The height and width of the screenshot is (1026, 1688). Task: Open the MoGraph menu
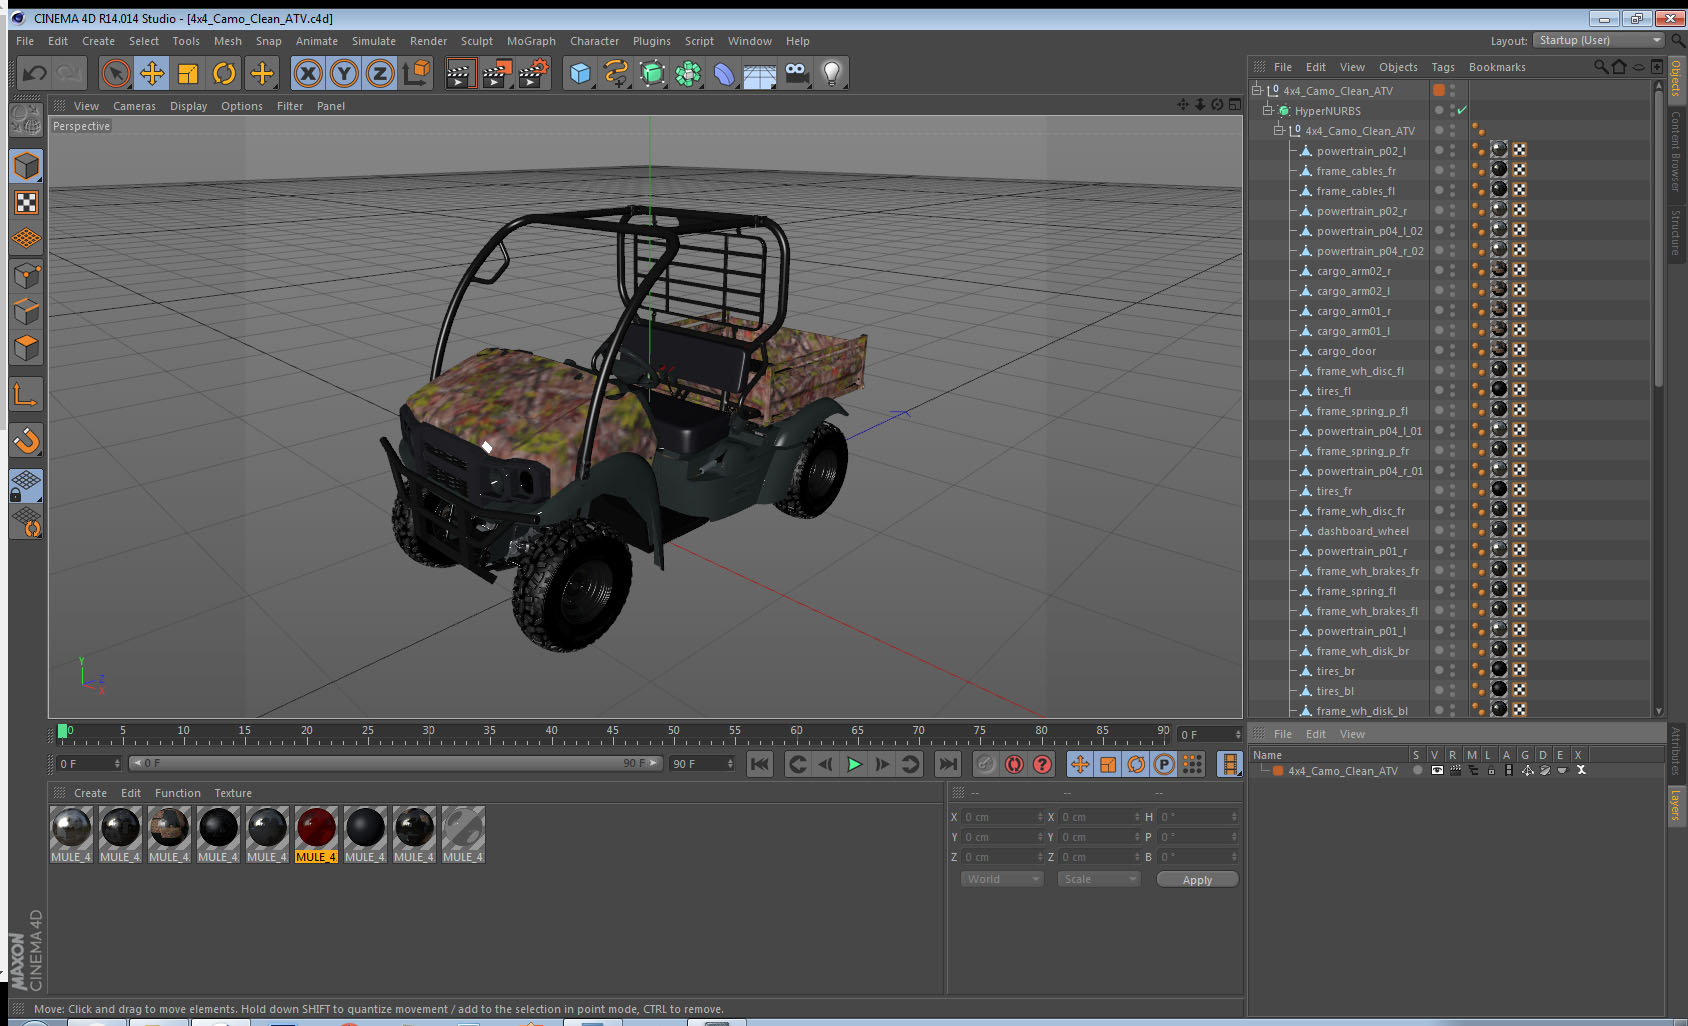click(531, 41)
